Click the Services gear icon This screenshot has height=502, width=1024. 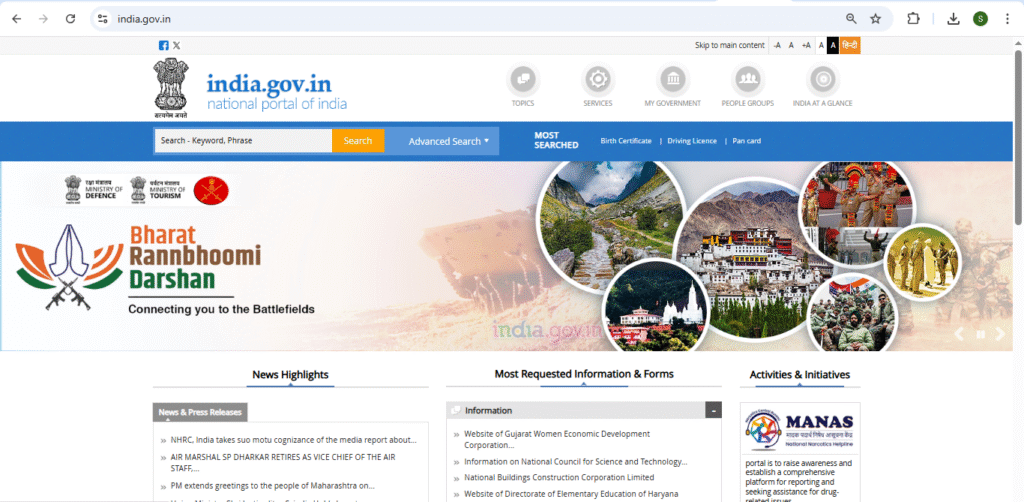coord(598,80)
